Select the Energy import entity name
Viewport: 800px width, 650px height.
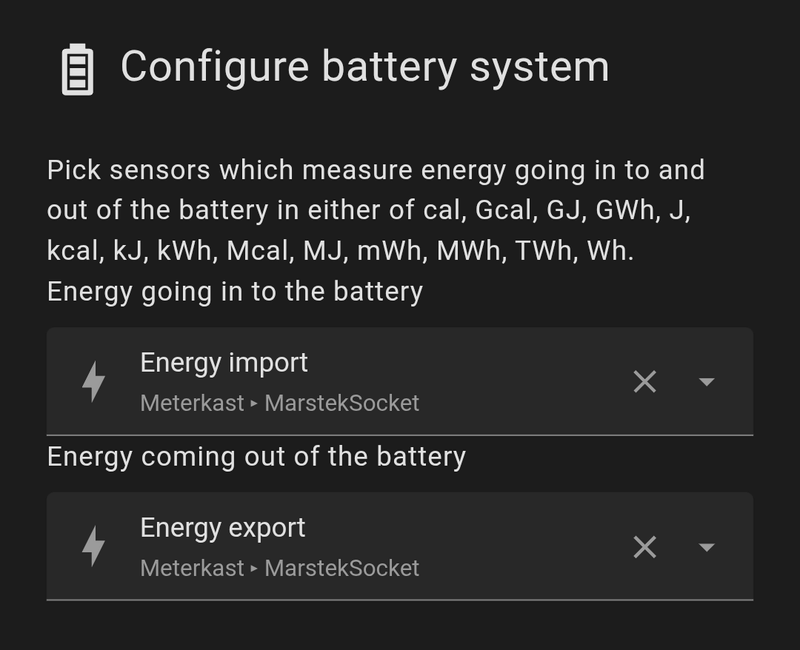click(x=224, y=362)
